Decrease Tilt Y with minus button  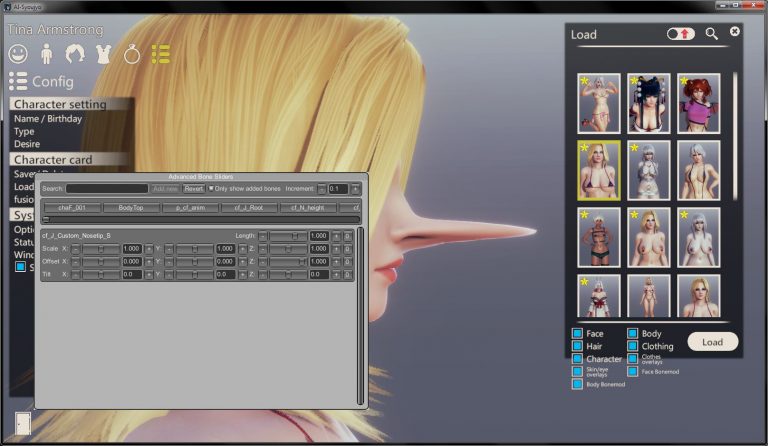(x=169, y=275)
